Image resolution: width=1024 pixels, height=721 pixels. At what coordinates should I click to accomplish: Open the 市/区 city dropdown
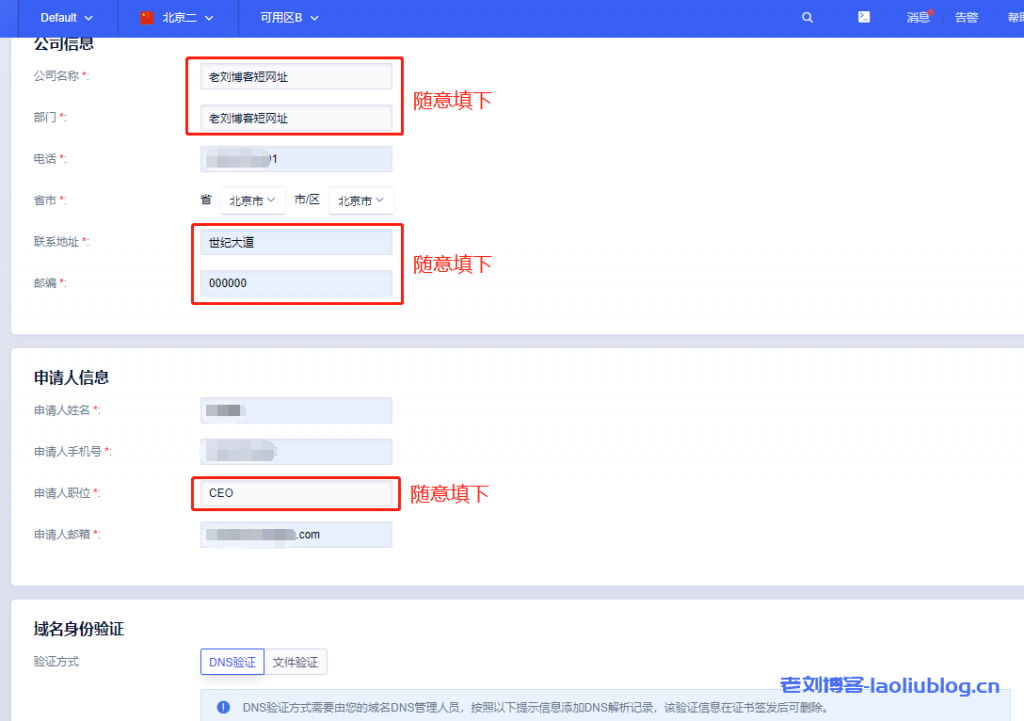point(360,201)
